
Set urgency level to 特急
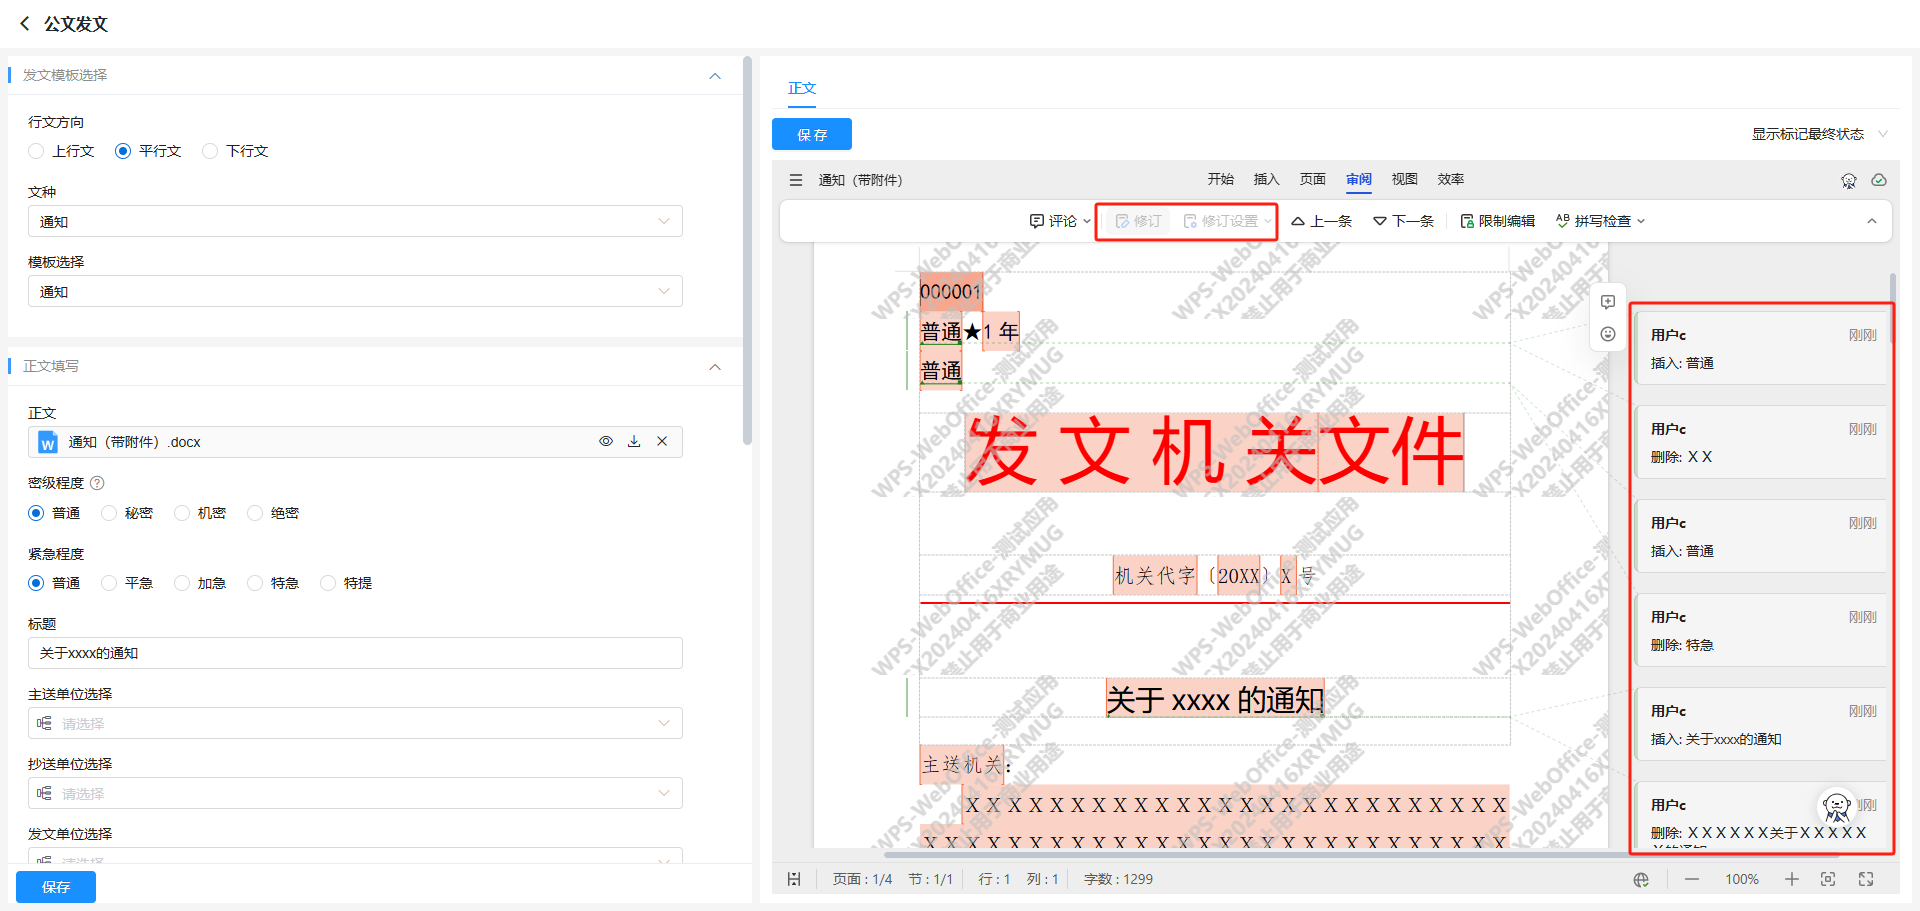tap(255, 583)
